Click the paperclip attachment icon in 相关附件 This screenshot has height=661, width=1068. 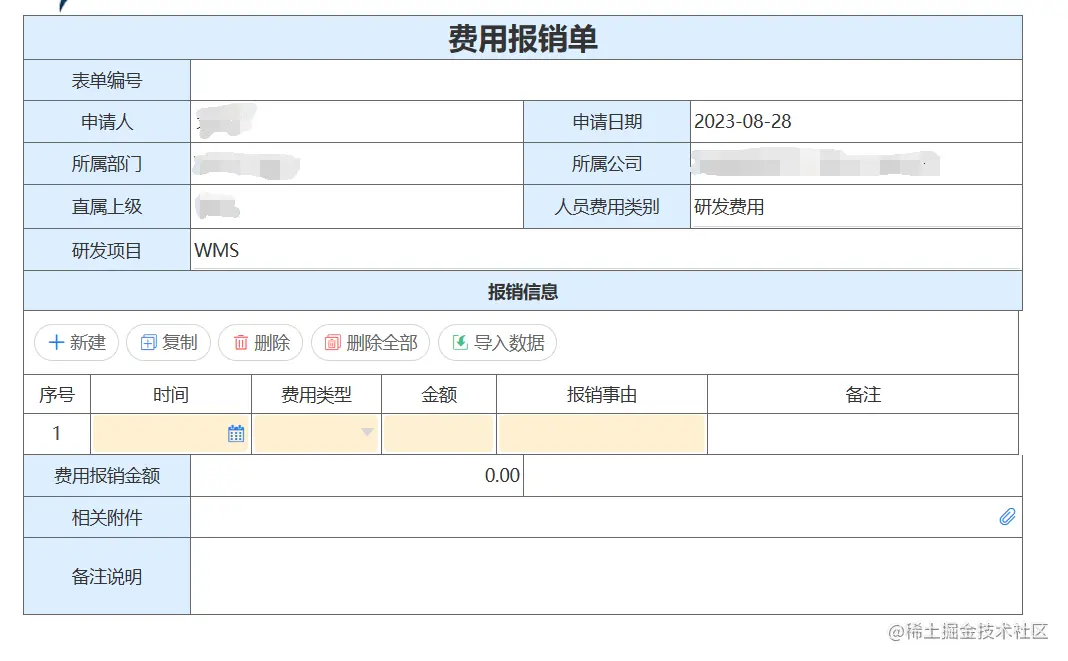coord(1007,517)
